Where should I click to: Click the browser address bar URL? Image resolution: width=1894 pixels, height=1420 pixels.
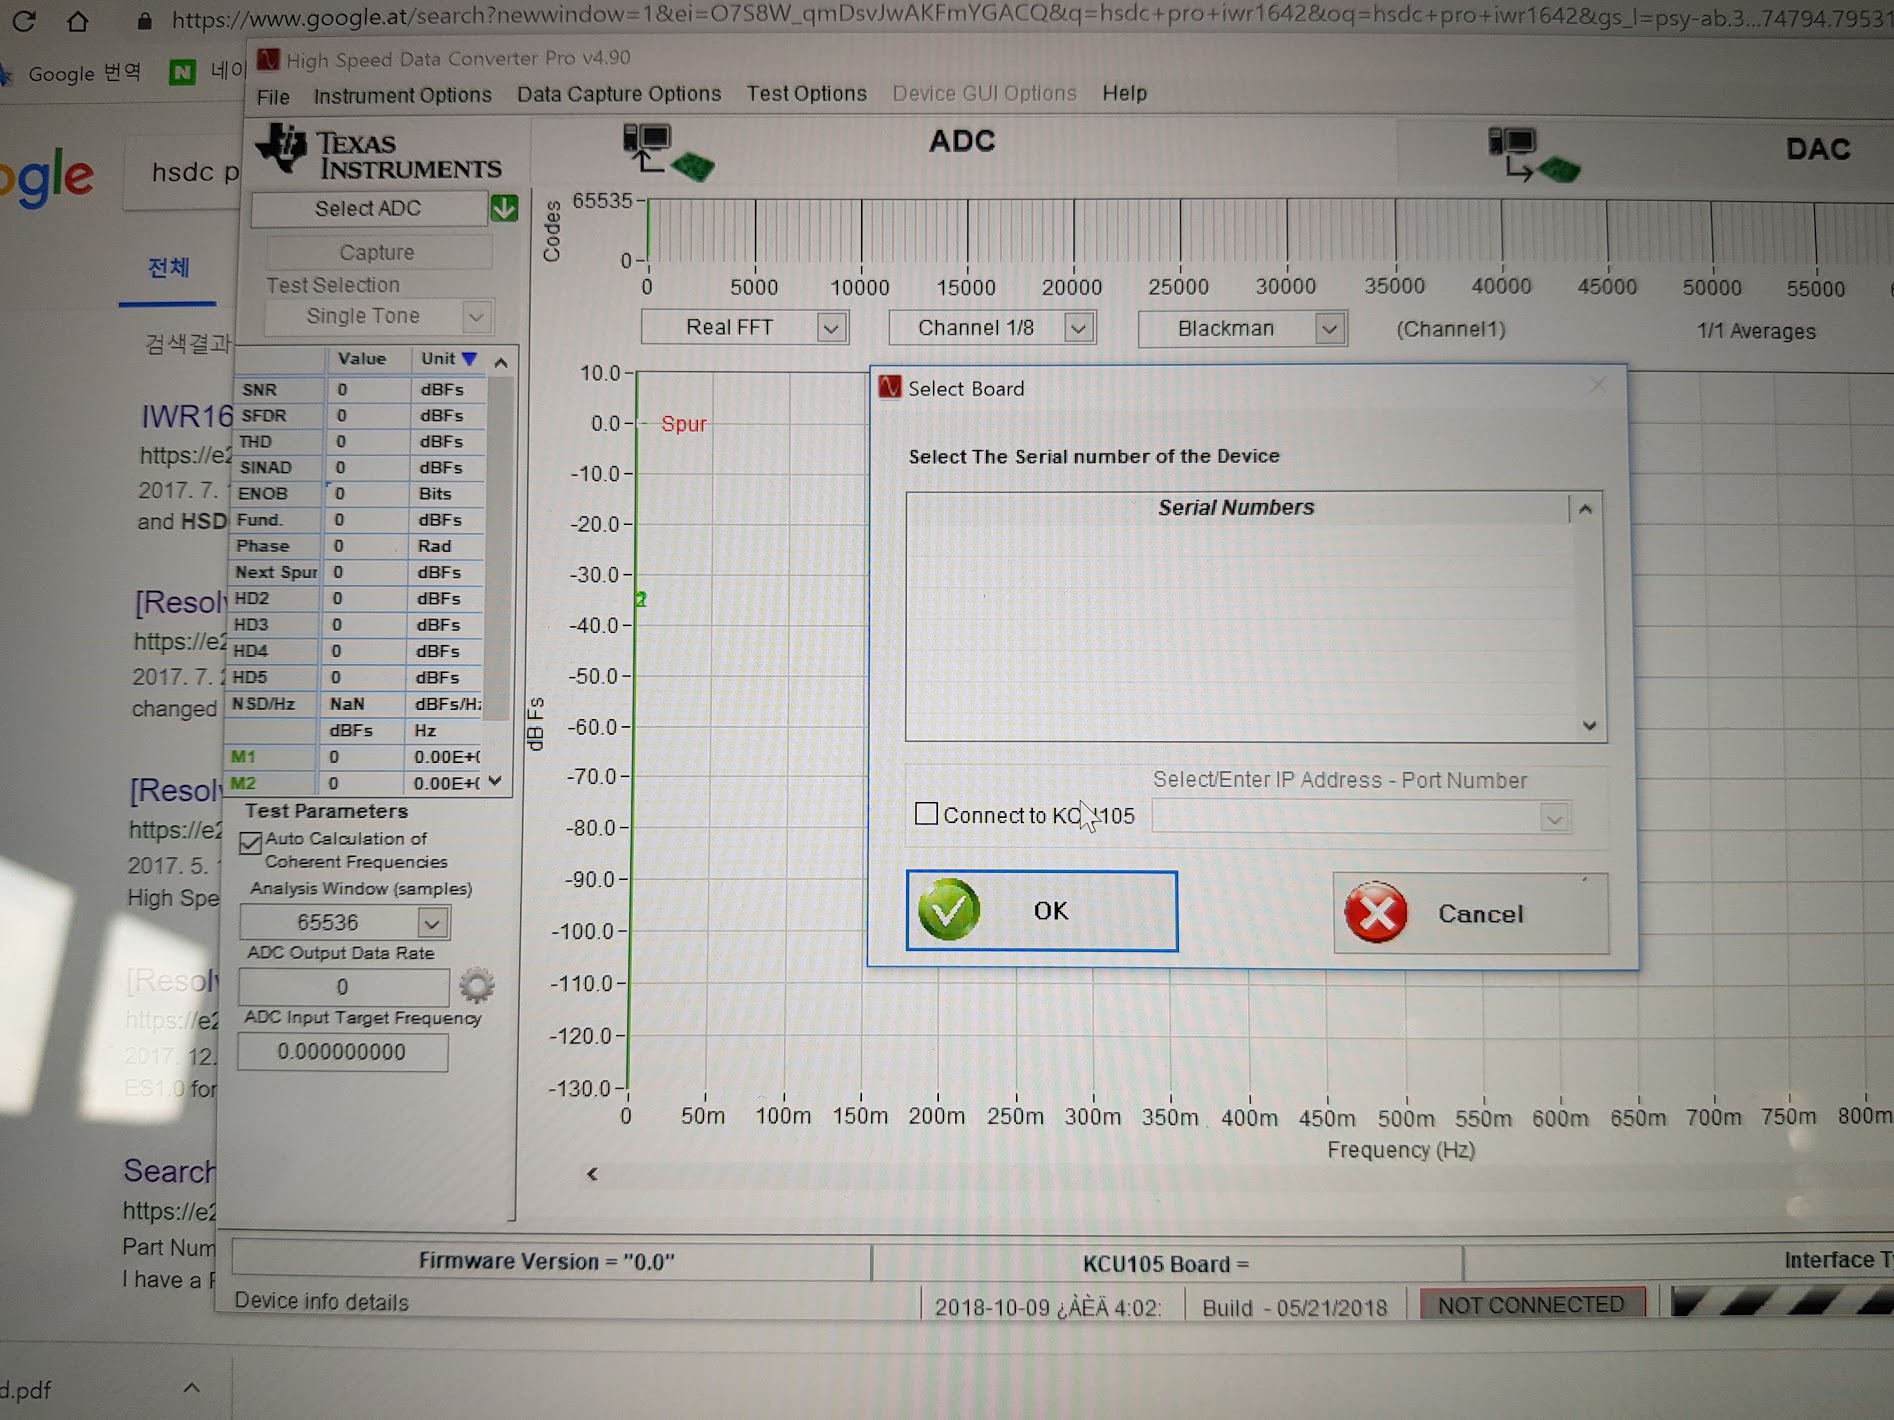click(x=1030, y=19)
